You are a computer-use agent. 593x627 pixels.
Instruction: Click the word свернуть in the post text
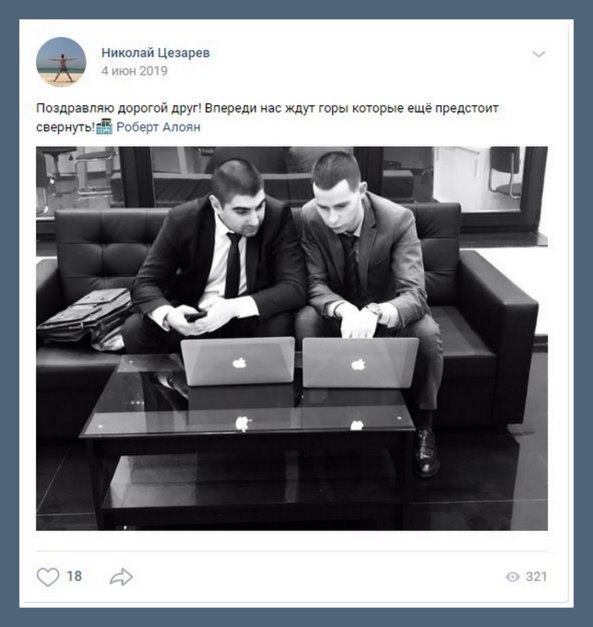click(x=66, y=128)
